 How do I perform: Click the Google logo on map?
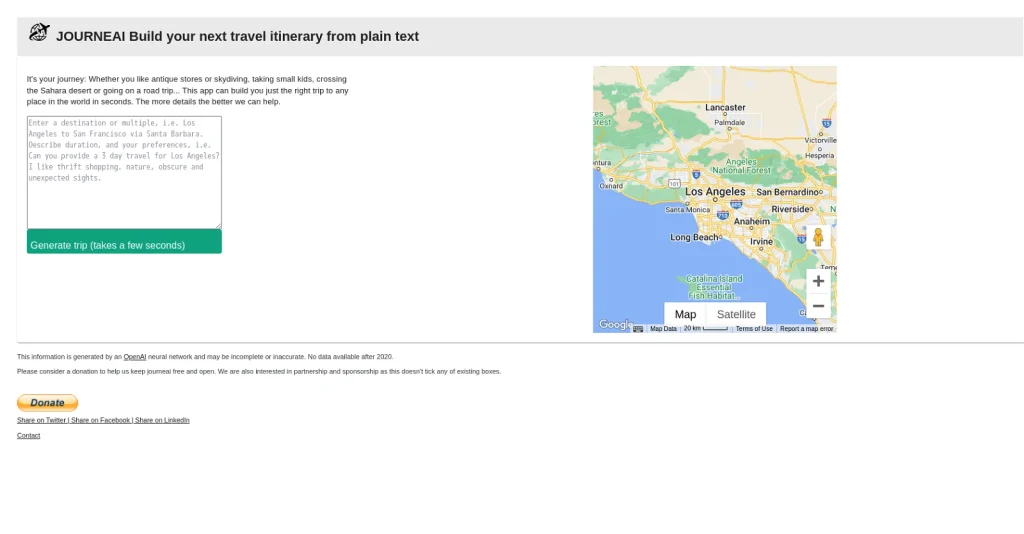point(614,324)
